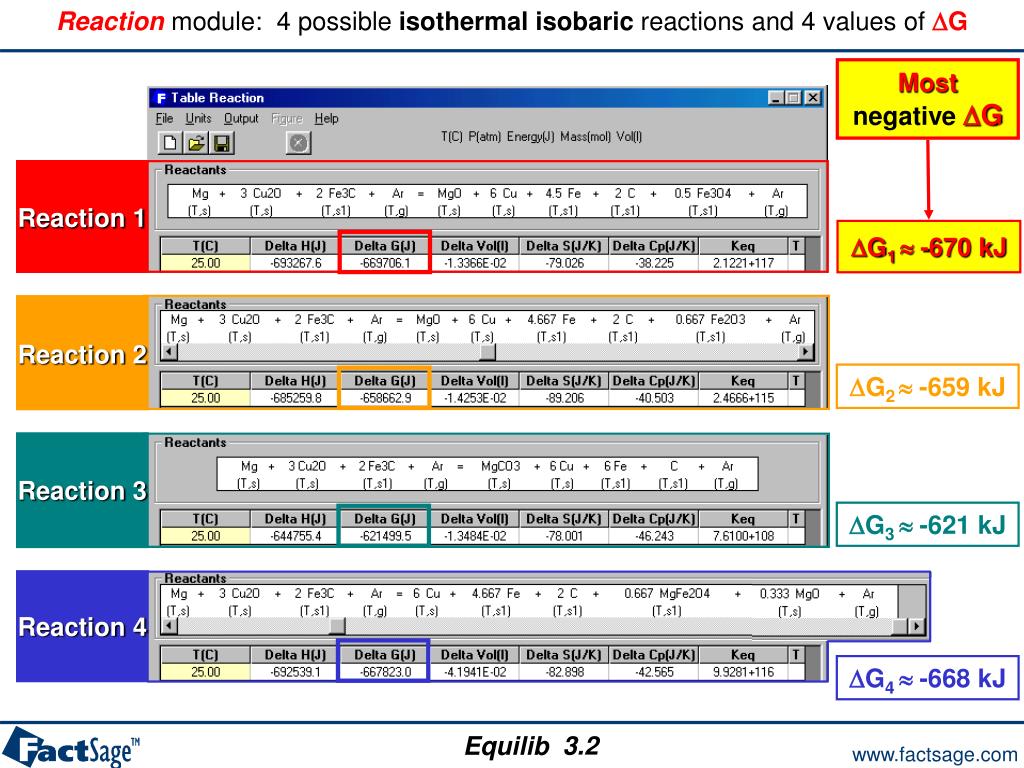Click Reaction 1 temperature field 25.00
Screen dimensions: 1024x768
pos(205,263)
